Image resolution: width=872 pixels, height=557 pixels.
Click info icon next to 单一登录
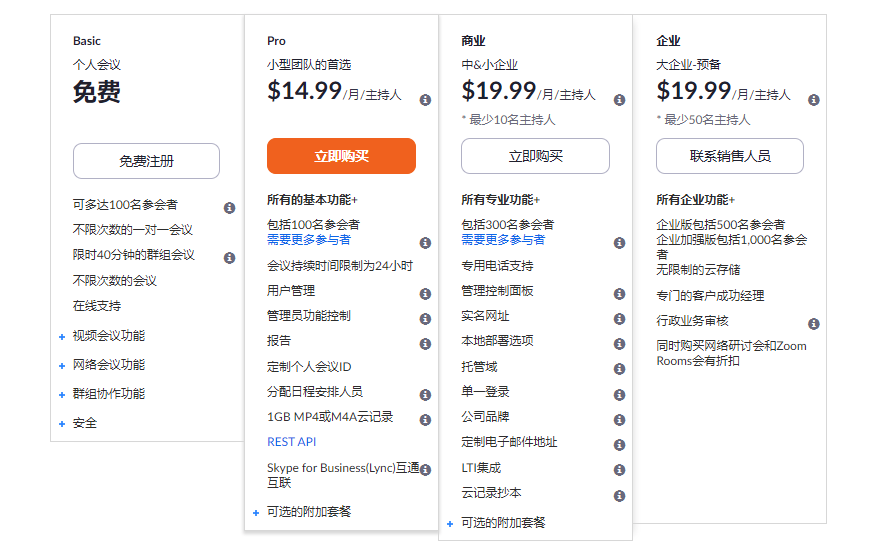619,395
